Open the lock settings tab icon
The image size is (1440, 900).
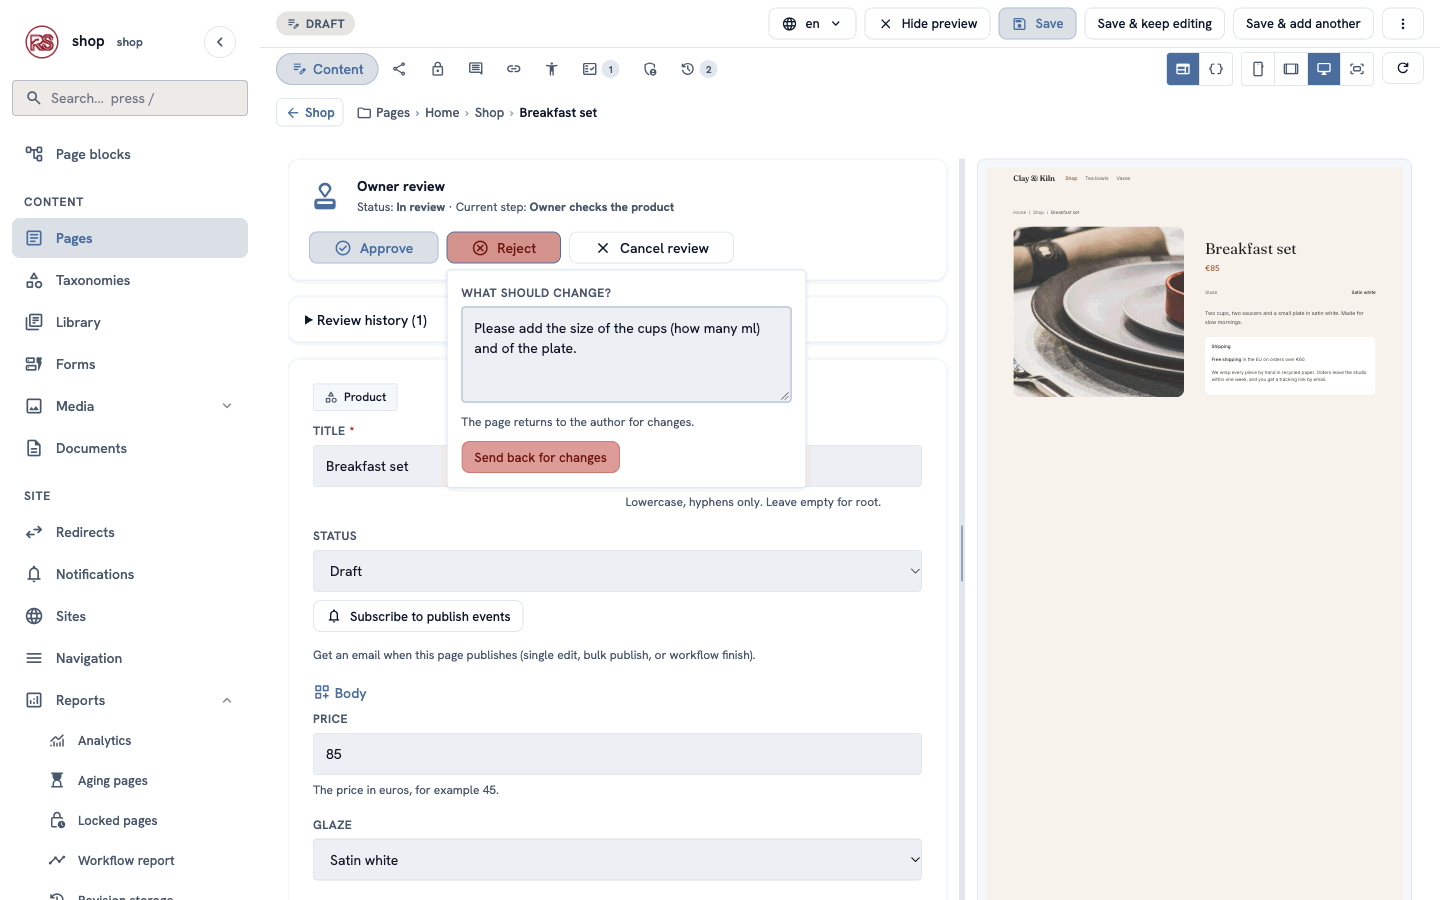coord(437,69)
